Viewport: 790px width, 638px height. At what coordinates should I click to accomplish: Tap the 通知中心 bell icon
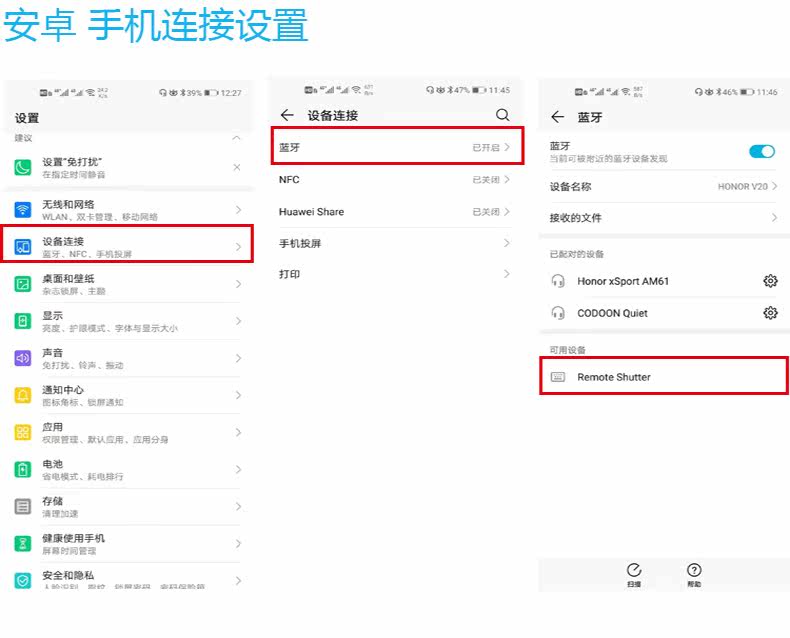(23, 396)
